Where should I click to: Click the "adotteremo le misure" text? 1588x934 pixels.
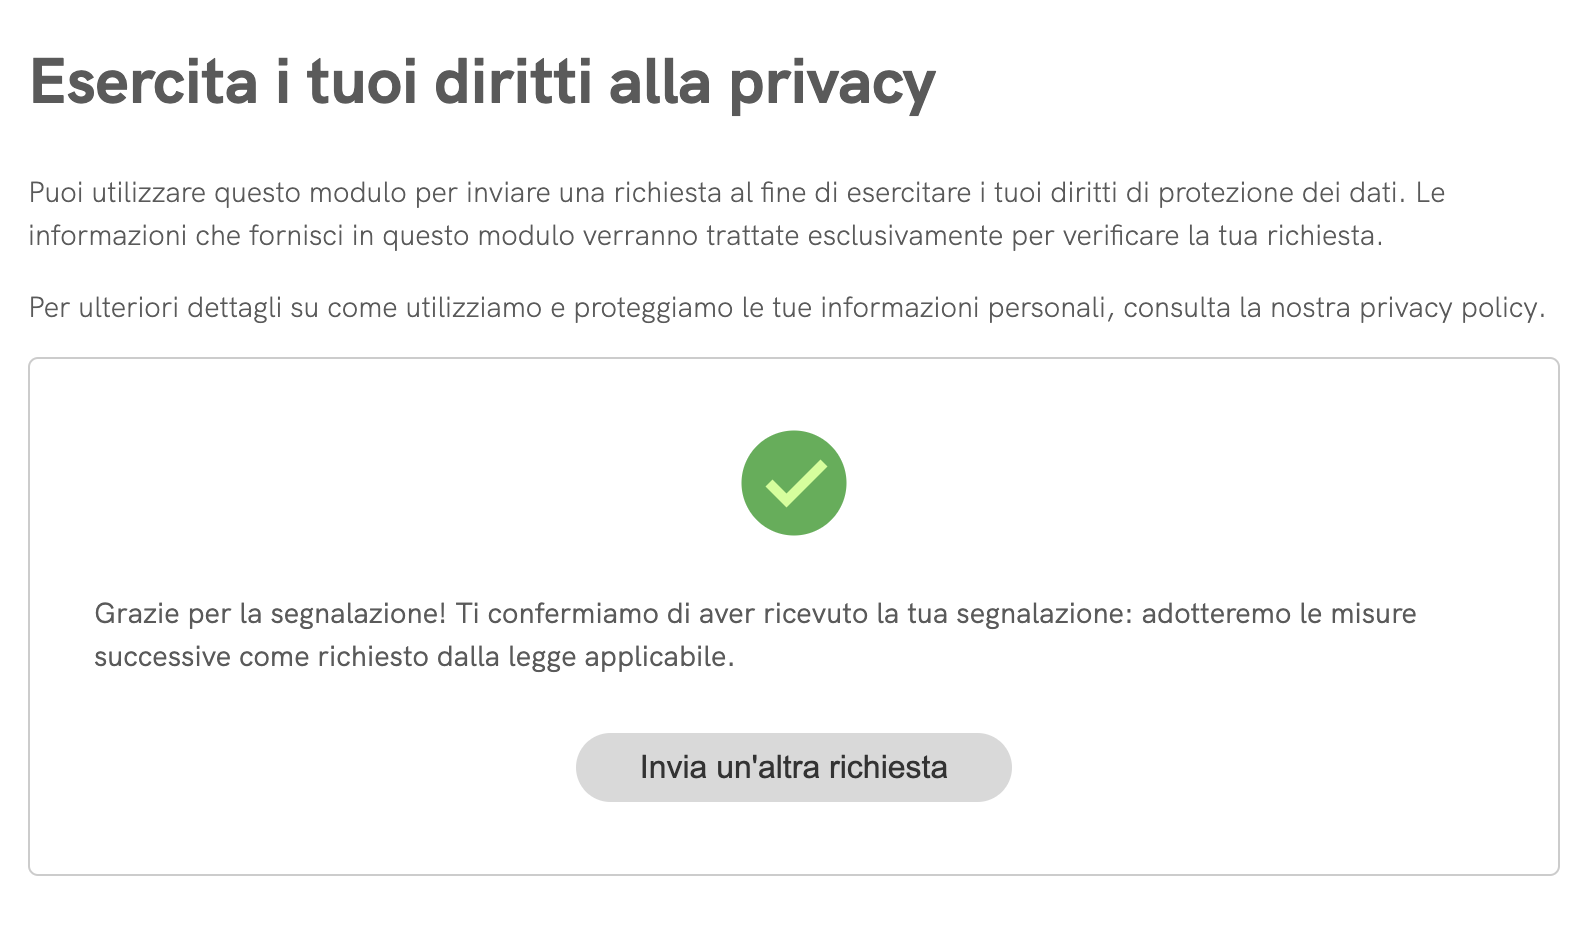click(1278, 614)
